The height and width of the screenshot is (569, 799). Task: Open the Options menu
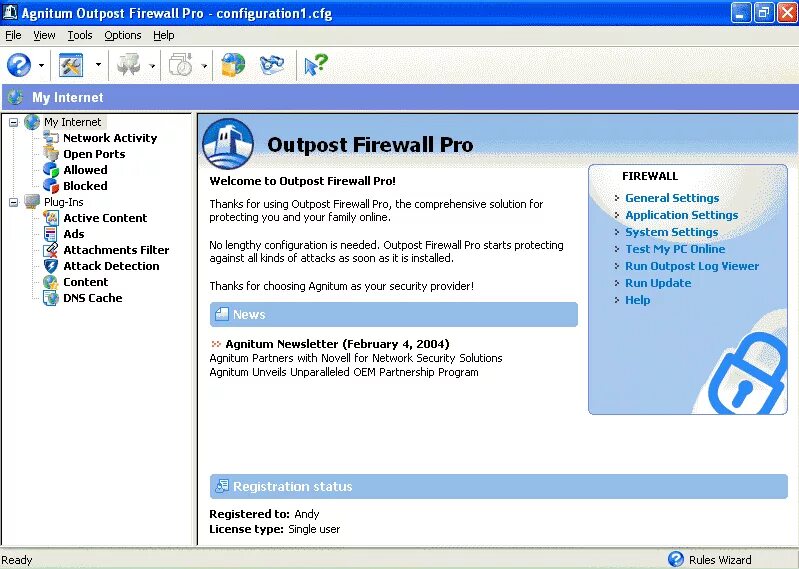[123, 35]
